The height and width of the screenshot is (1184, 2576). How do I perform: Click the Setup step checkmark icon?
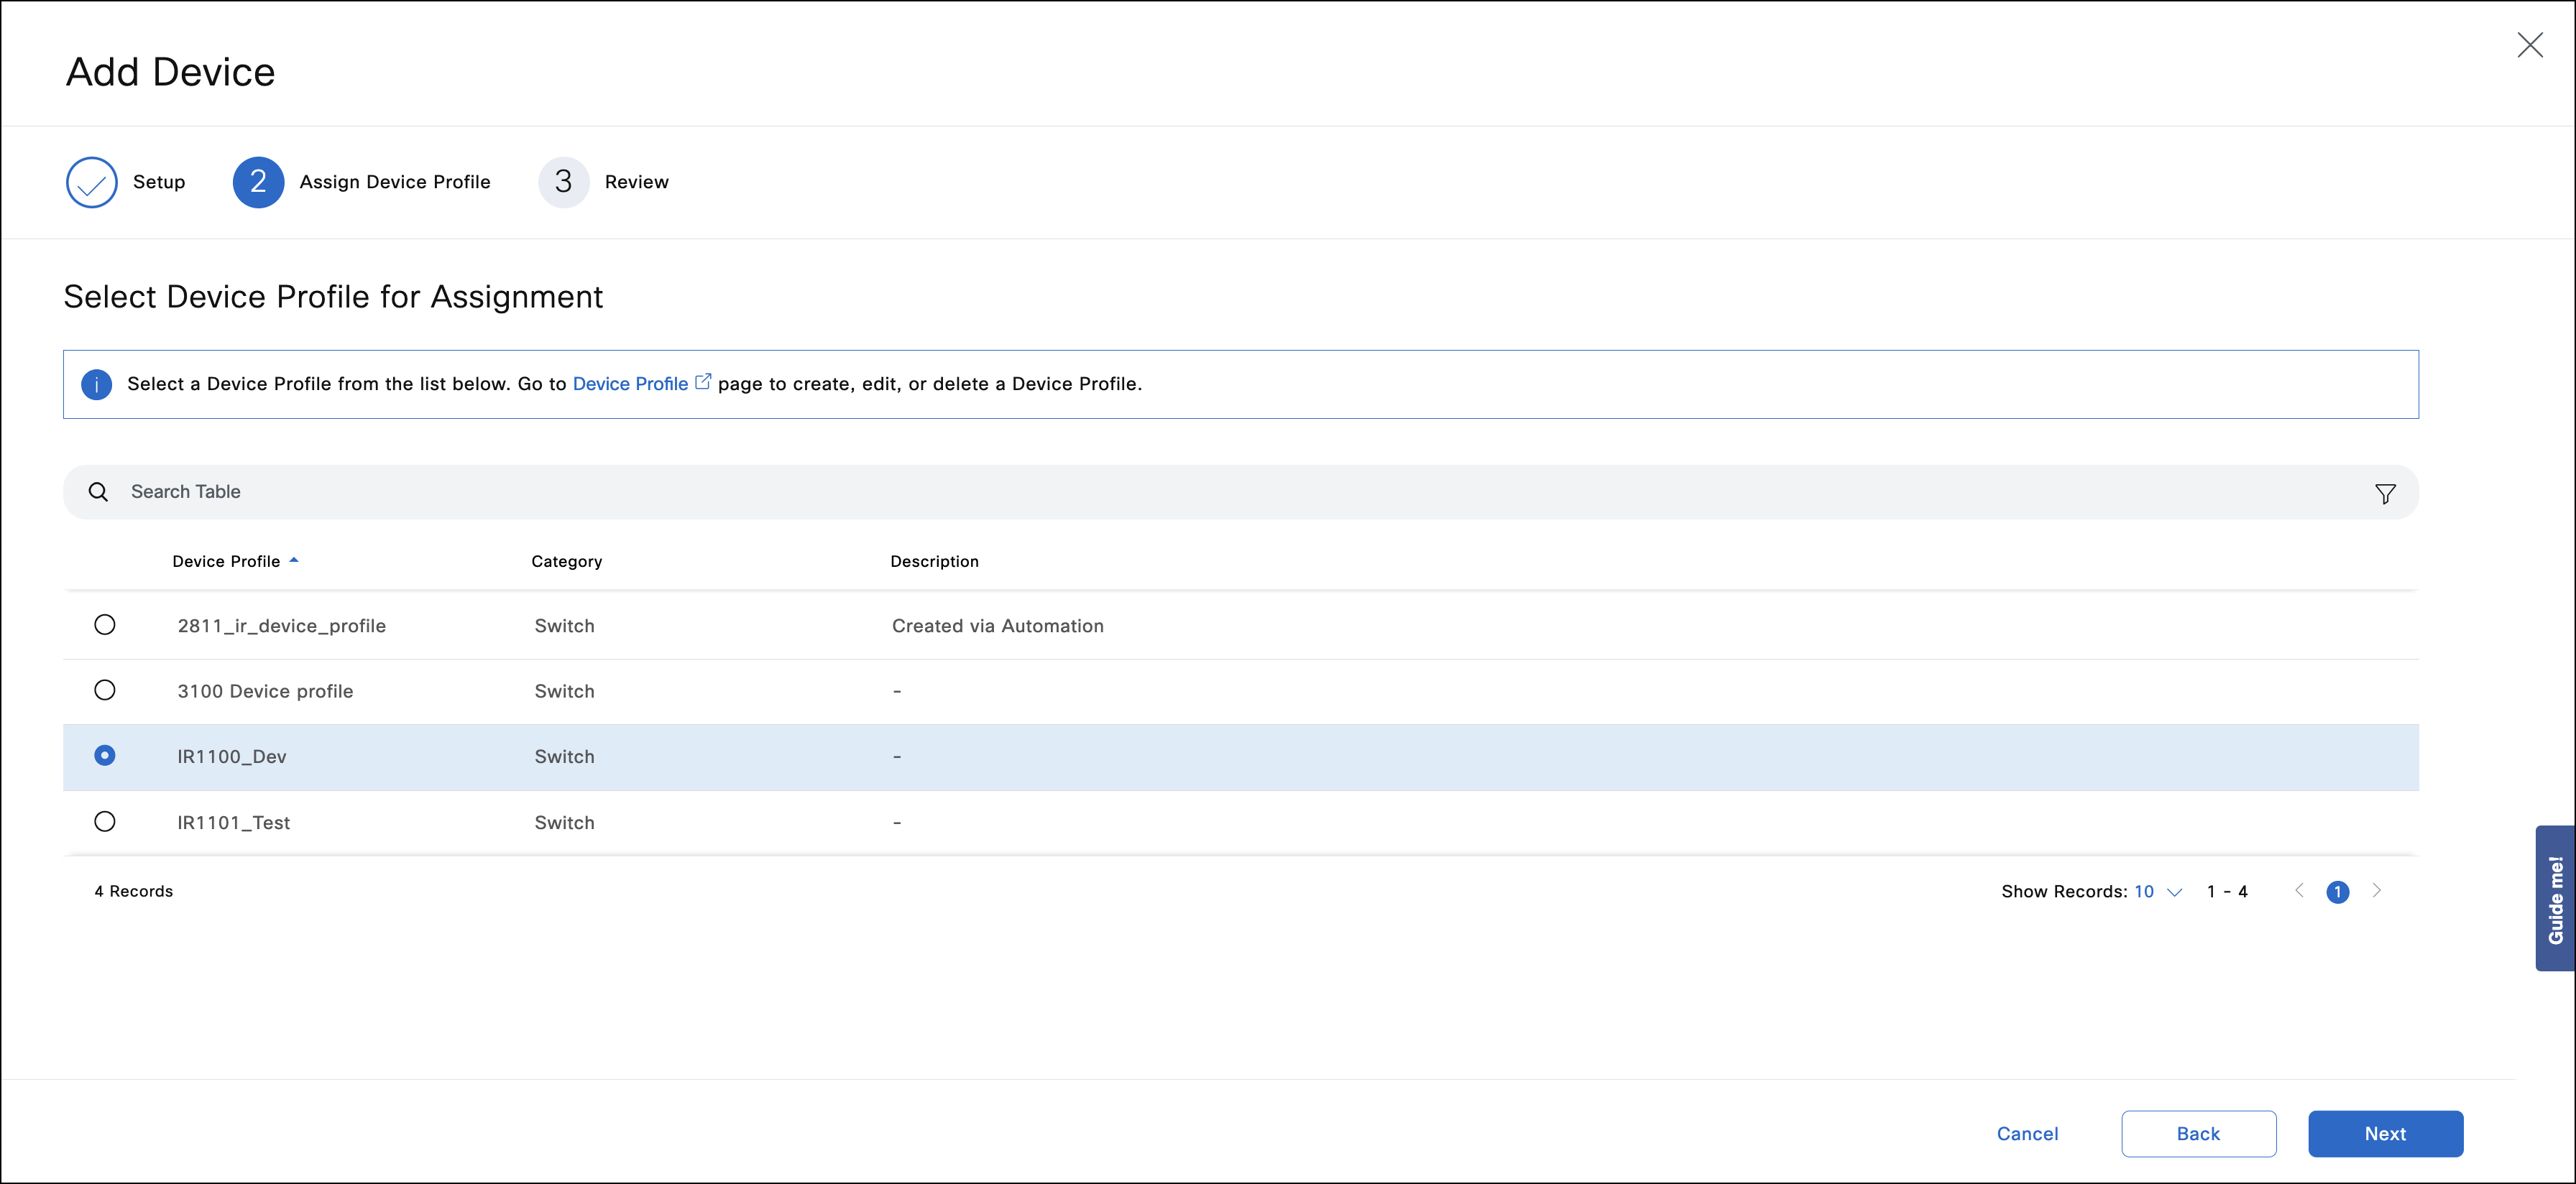click(x=91, y=182)
